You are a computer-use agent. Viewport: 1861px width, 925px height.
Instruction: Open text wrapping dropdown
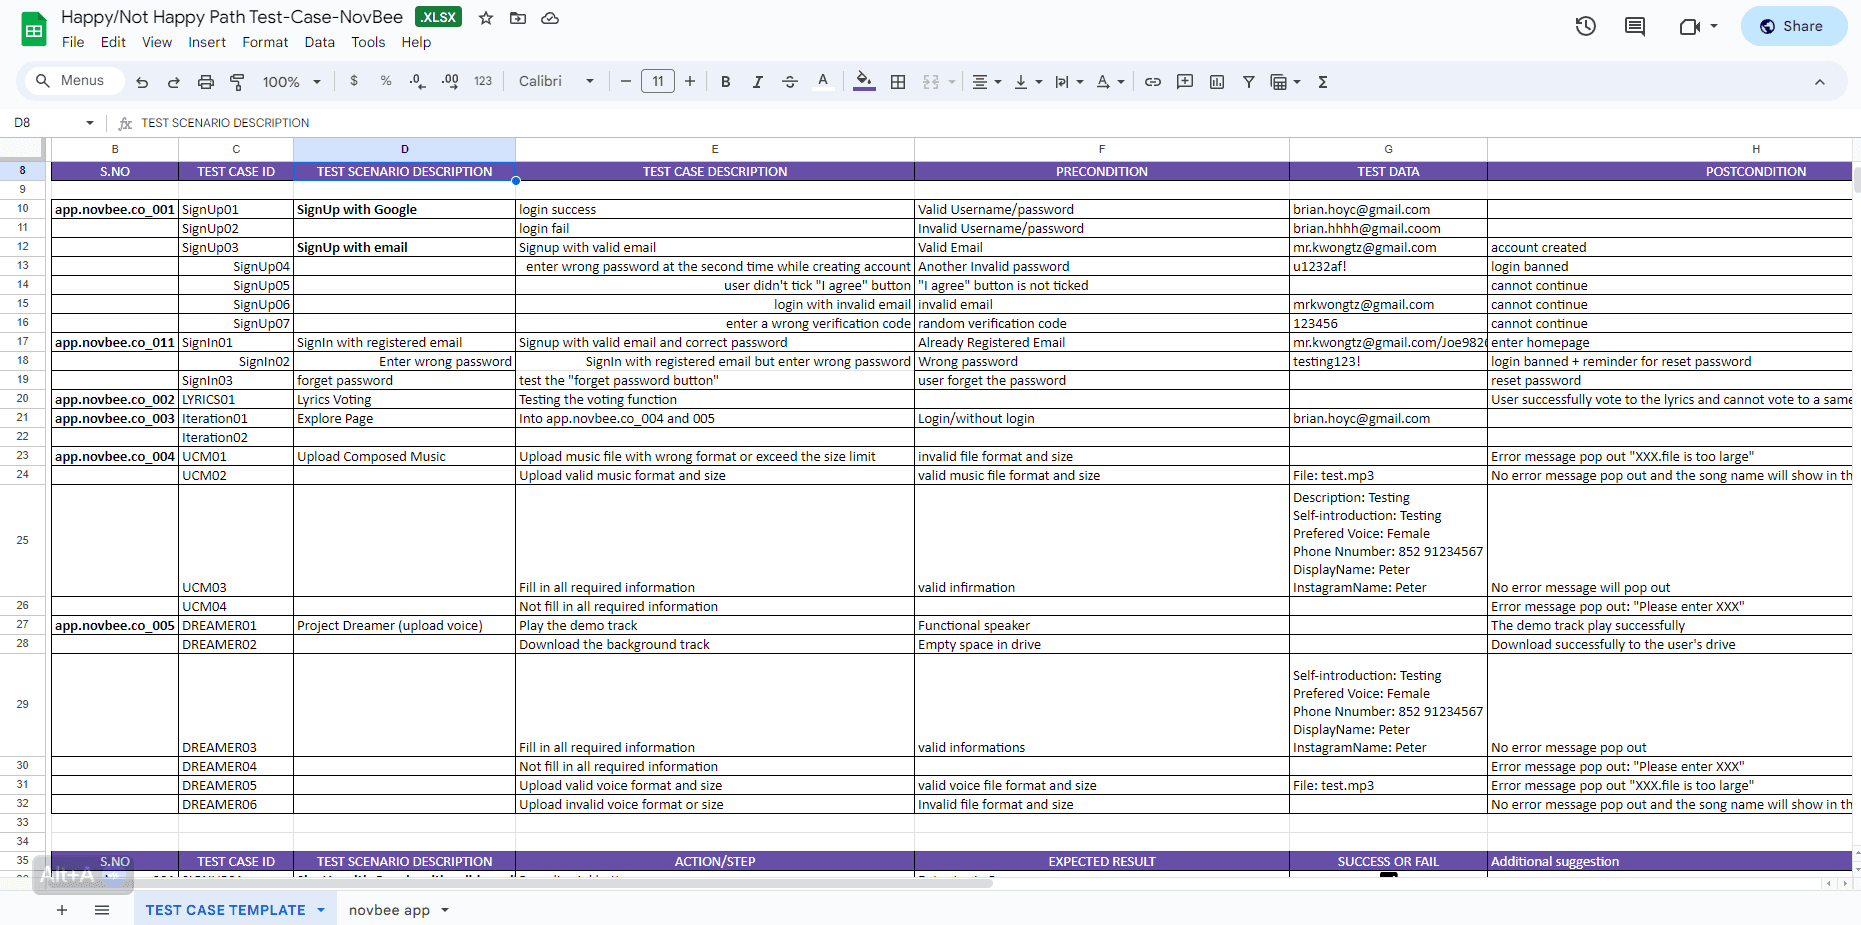point(1069,82)
